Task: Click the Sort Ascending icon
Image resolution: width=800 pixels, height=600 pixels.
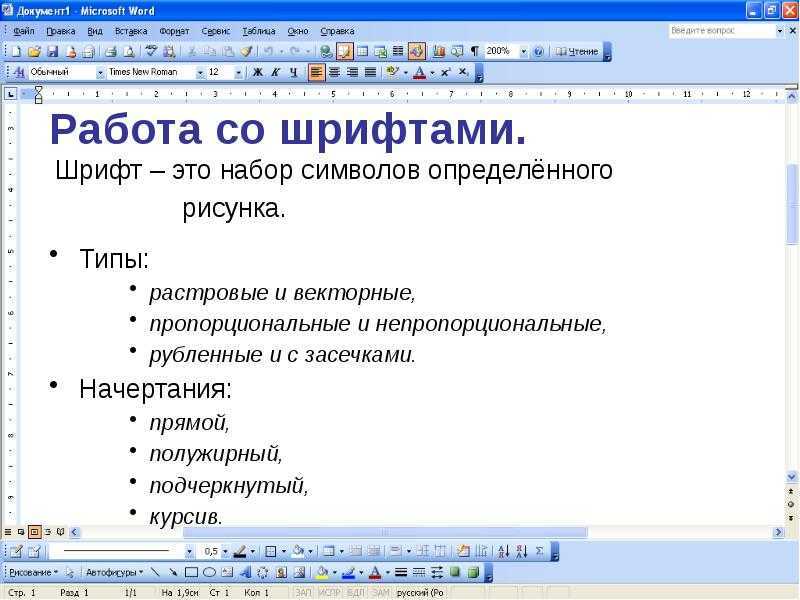Action: point(503,551)
